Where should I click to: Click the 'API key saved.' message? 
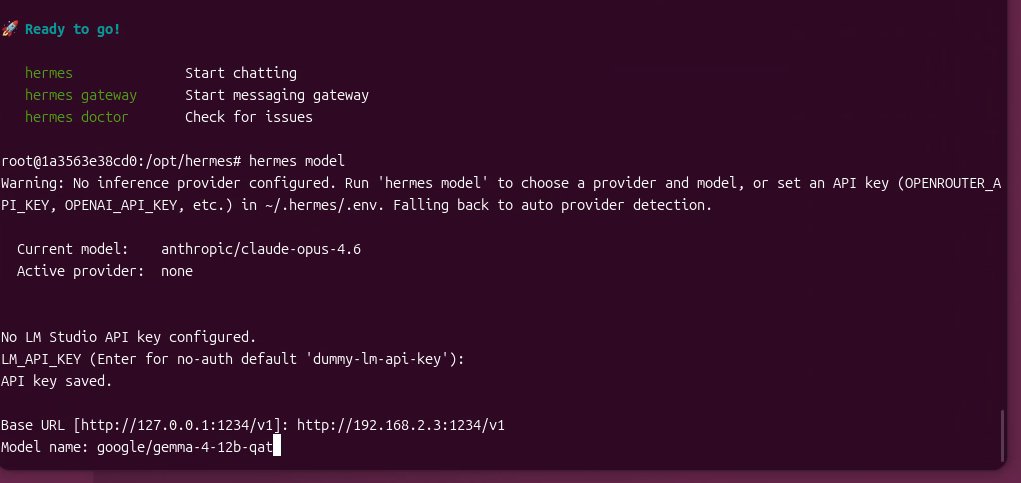57,381
